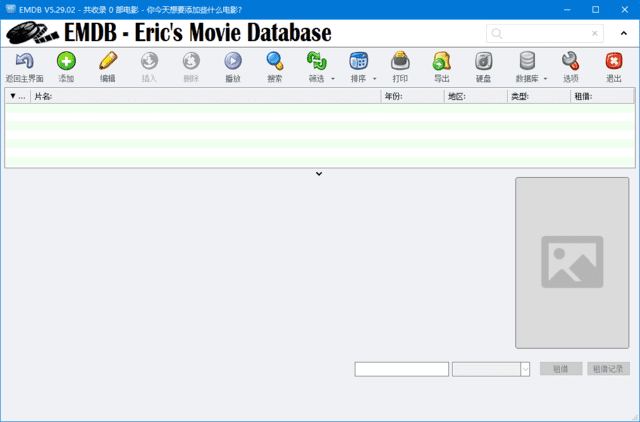This screenshot has width=640, height=422.
Task: Click the 数据库 database icon
Action: tap(527, 61)
